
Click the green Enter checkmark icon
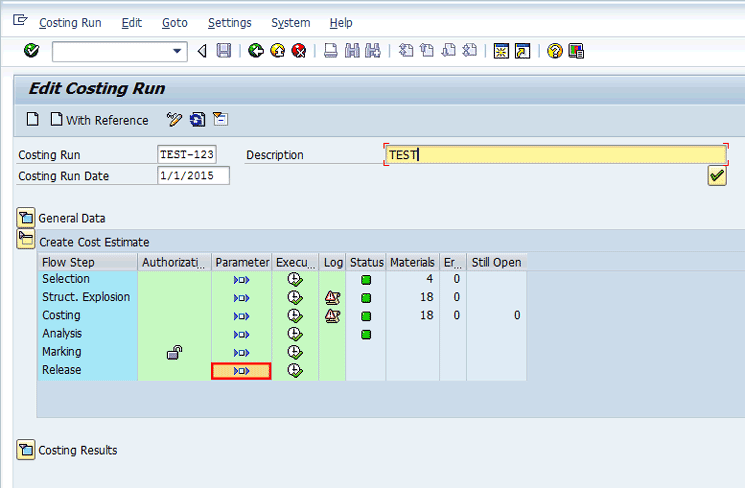tap(31, 50)
